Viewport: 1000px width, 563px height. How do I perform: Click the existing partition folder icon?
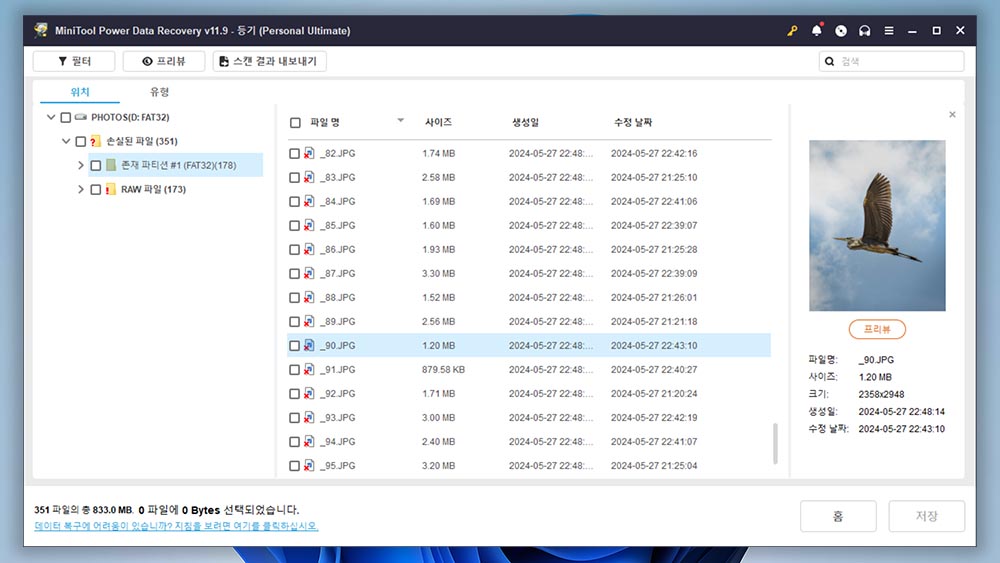point(111,165)
